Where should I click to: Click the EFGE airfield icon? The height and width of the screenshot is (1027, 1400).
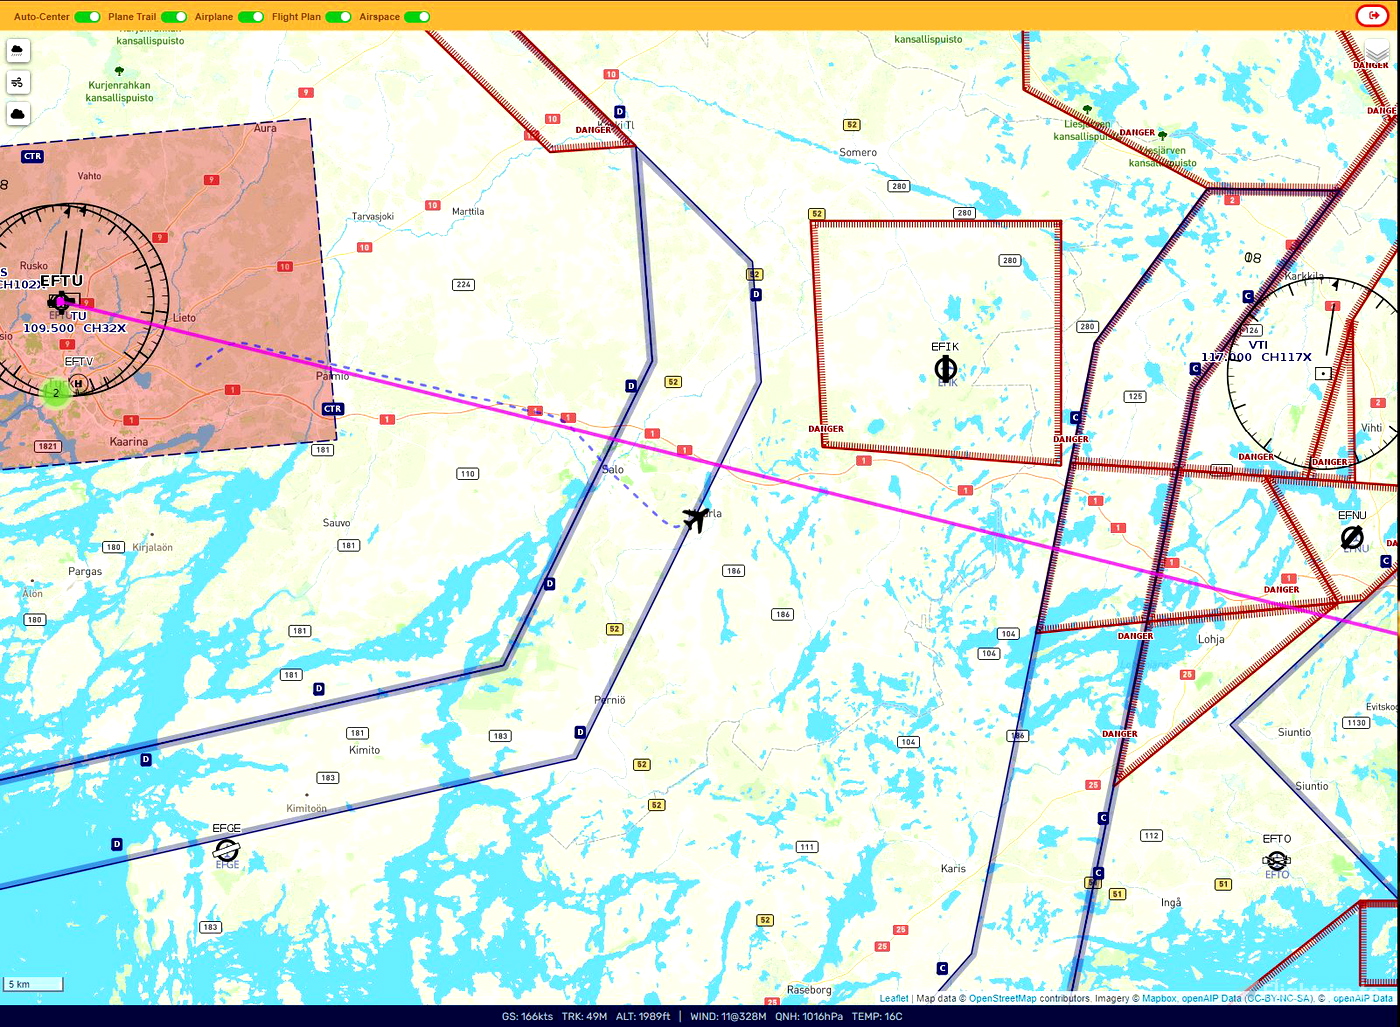[x=227, y=850]
